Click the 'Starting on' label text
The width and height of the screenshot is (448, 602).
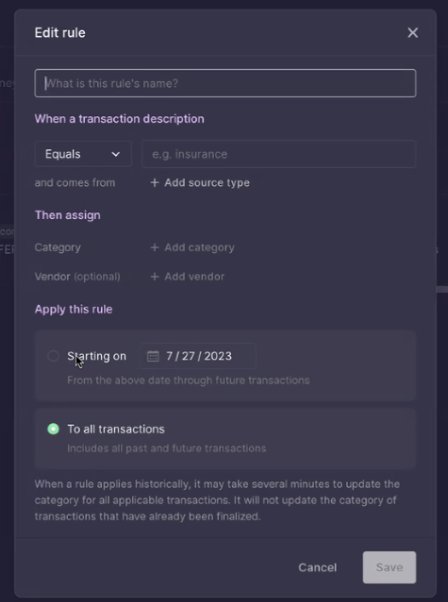point(97,356)
